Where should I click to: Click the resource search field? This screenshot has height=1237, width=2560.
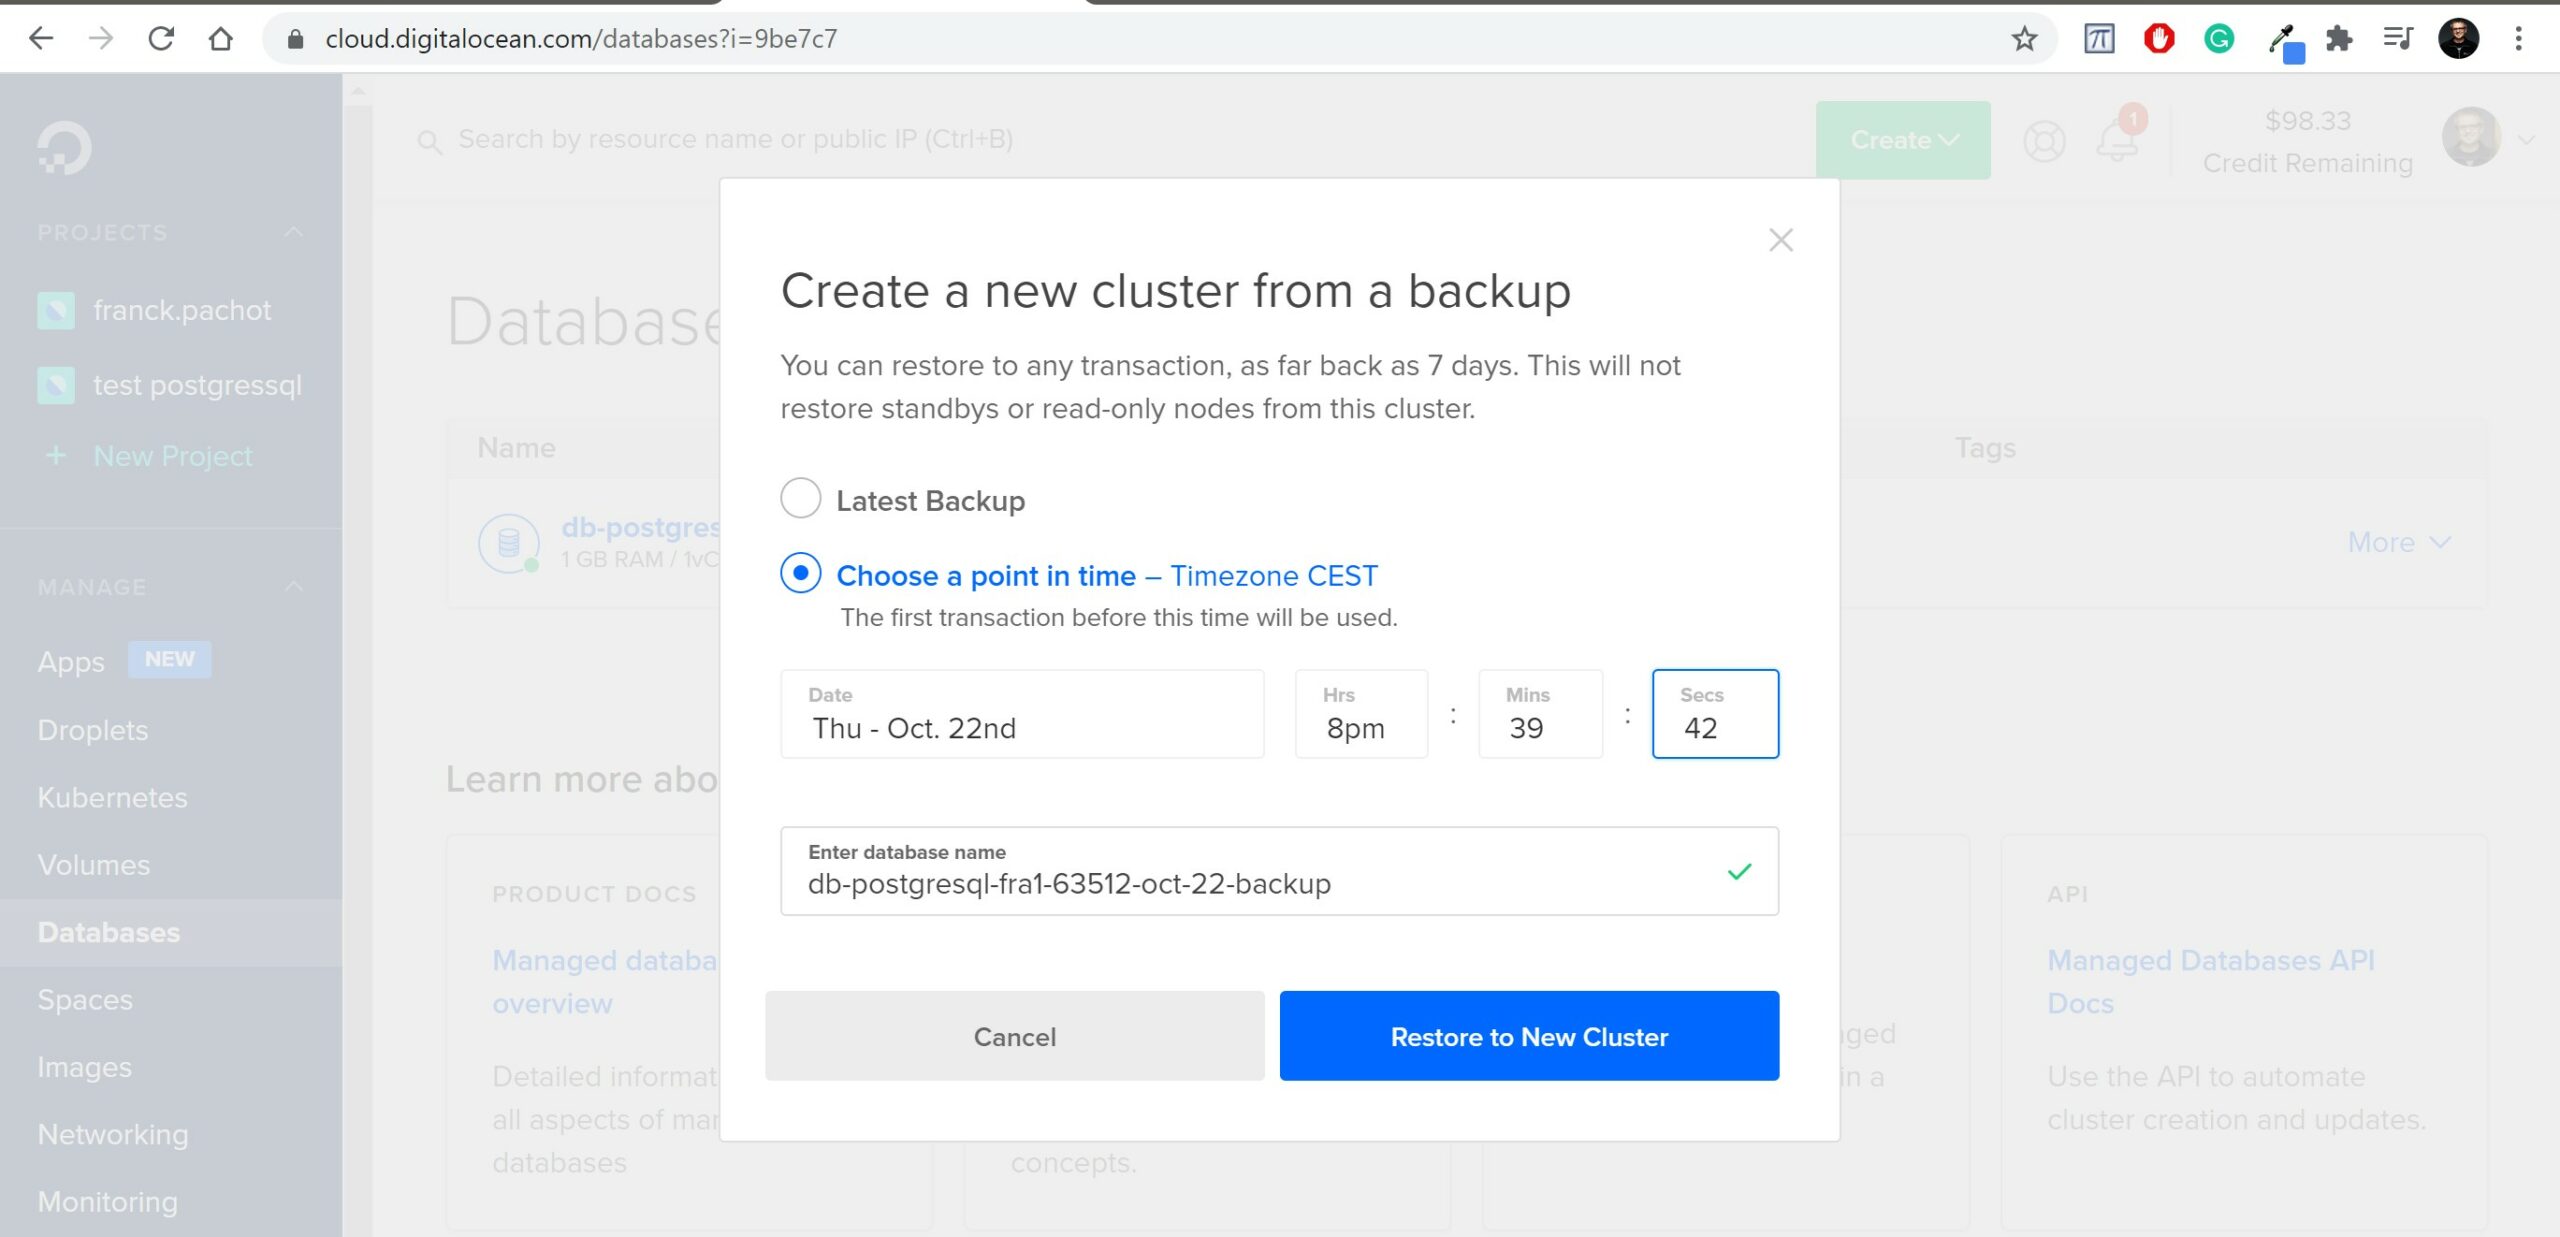pyautogui.click(x=735, y=139)
